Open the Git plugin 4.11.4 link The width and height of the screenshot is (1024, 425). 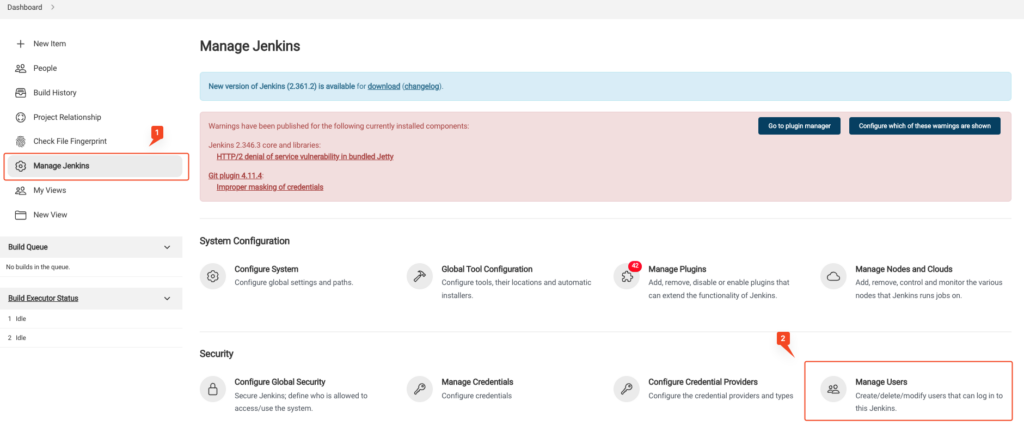pyautogui.click(x=235, y=176)
